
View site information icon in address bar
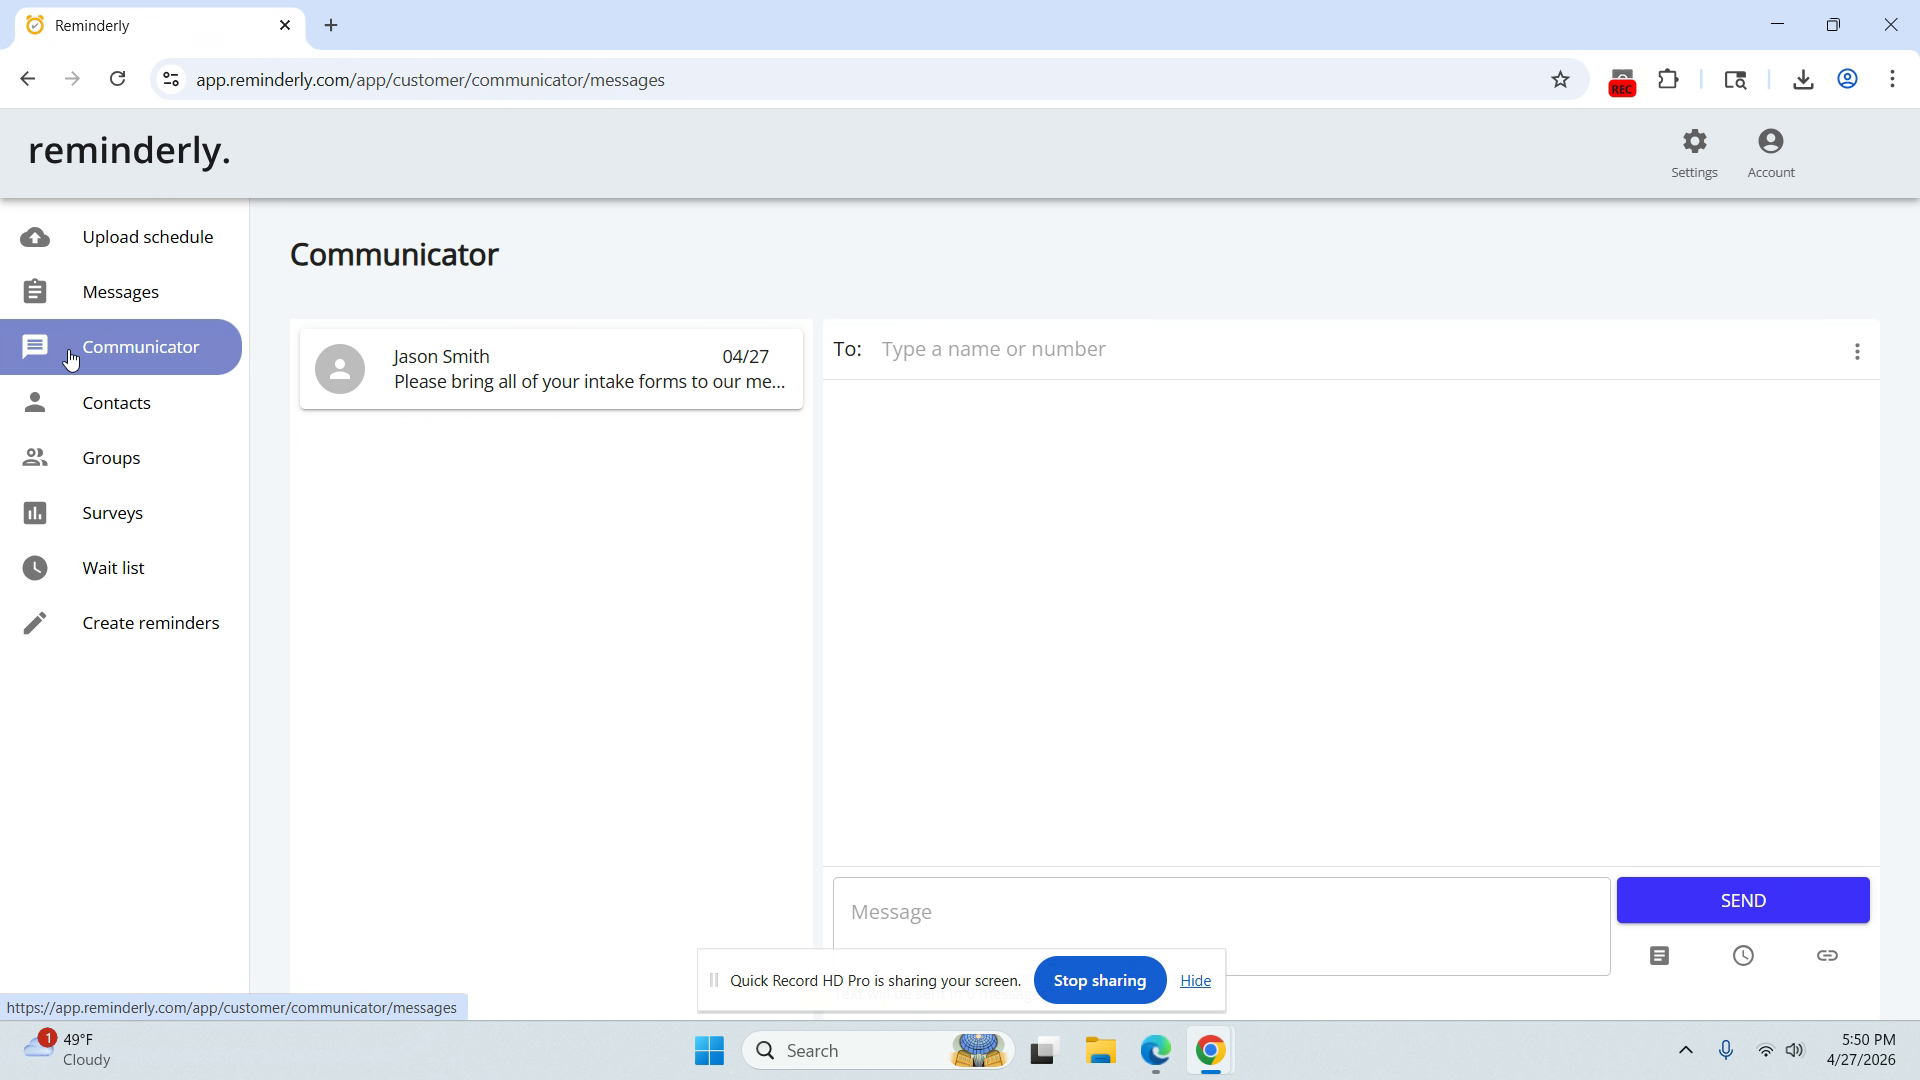[172, 80]
